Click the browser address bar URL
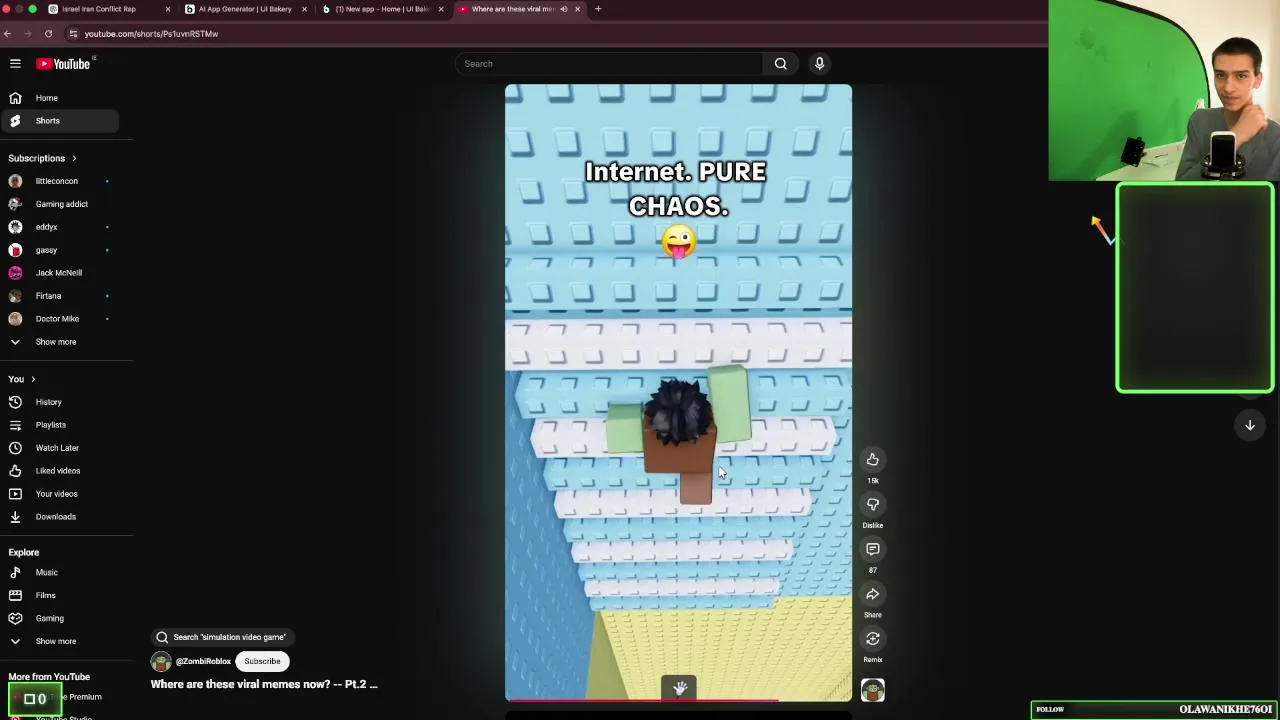The width and height of the screenshot is (1280, 720). [x=151, y=34]
